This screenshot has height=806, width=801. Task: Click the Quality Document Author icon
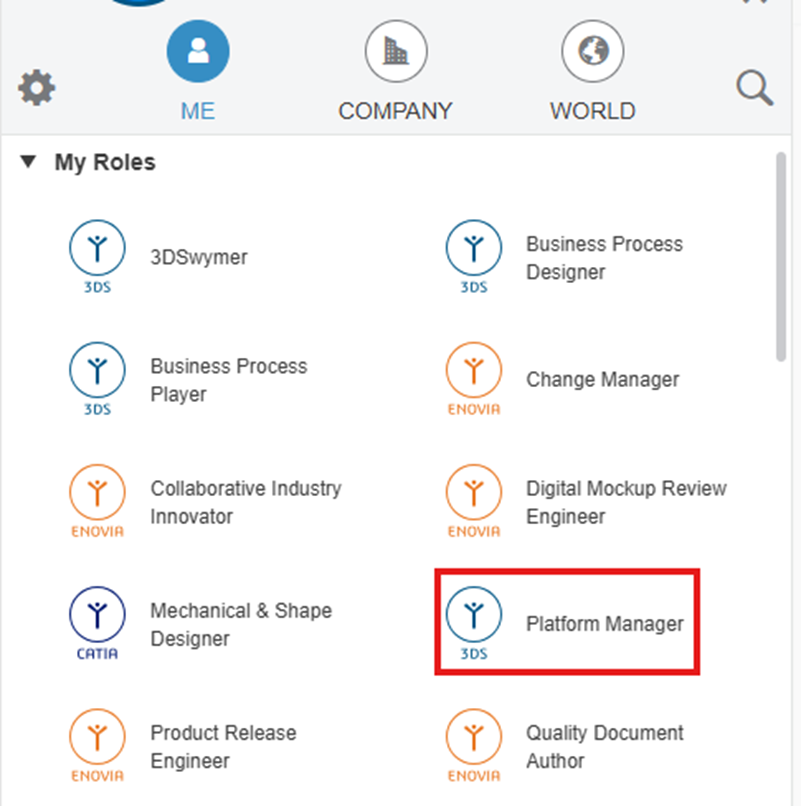(474, 745)
